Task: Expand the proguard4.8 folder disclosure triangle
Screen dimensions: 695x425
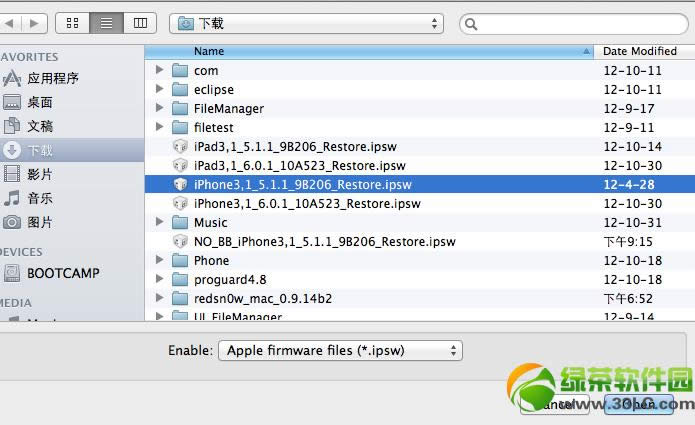Action: pos(159,279)
